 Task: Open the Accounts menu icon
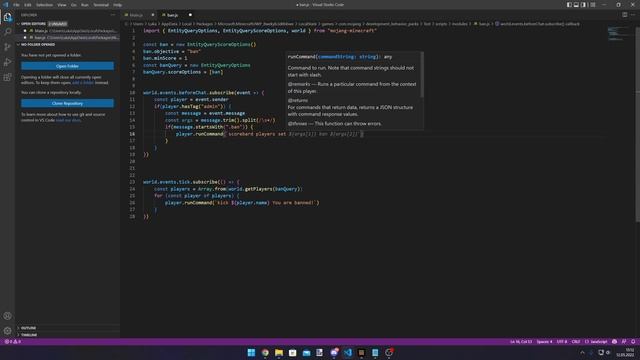7,316
